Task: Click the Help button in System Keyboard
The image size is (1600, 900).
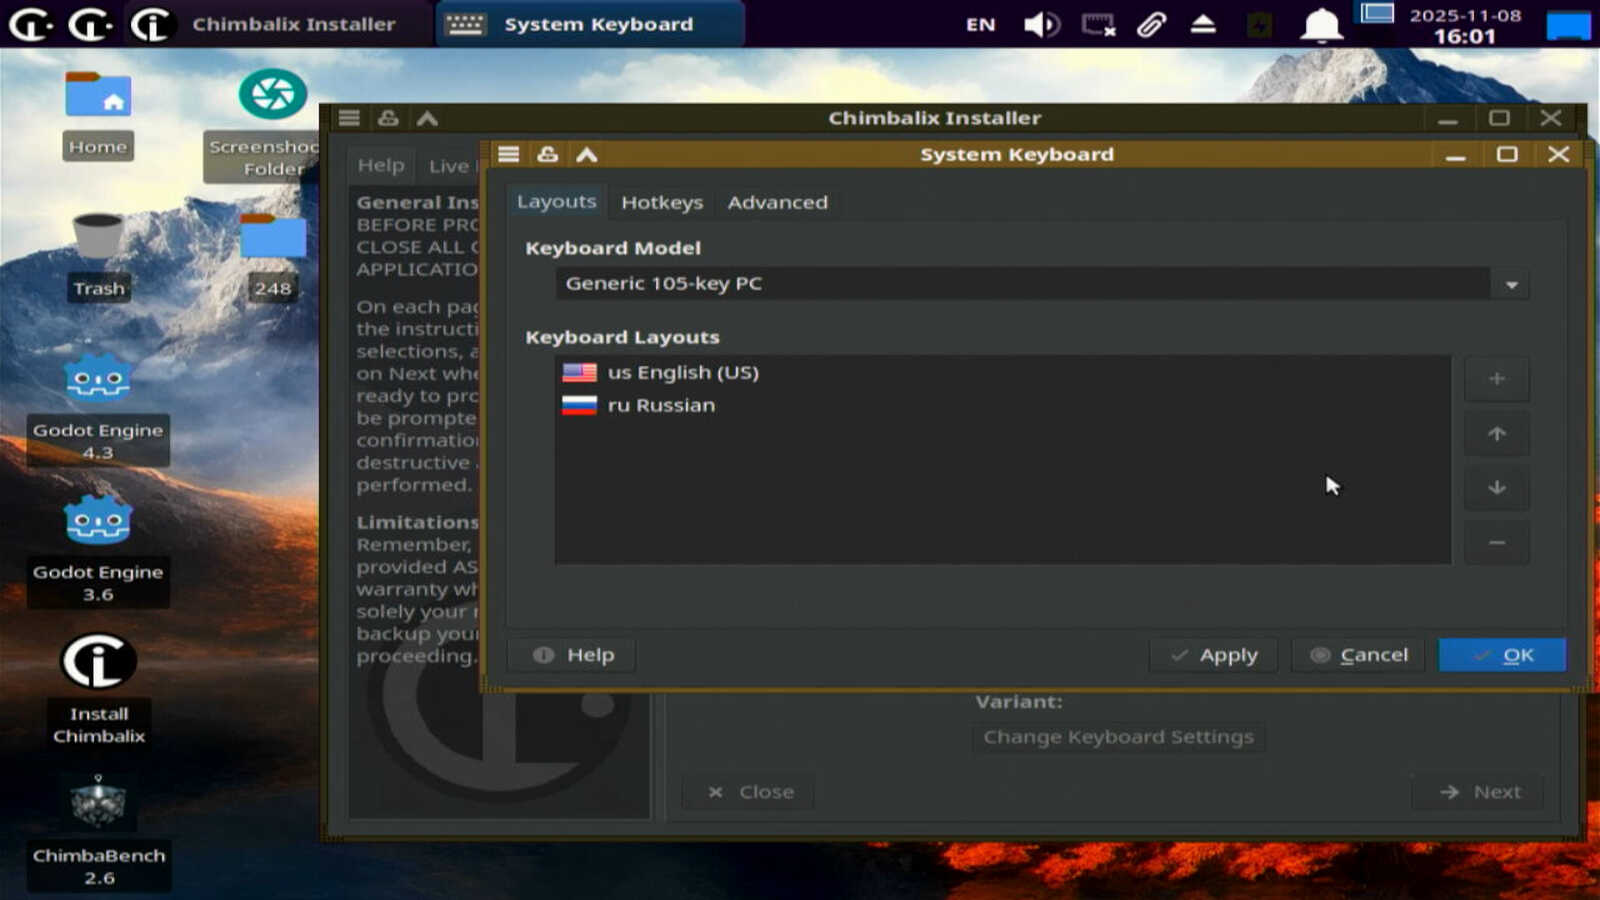Action: [573, 655]
